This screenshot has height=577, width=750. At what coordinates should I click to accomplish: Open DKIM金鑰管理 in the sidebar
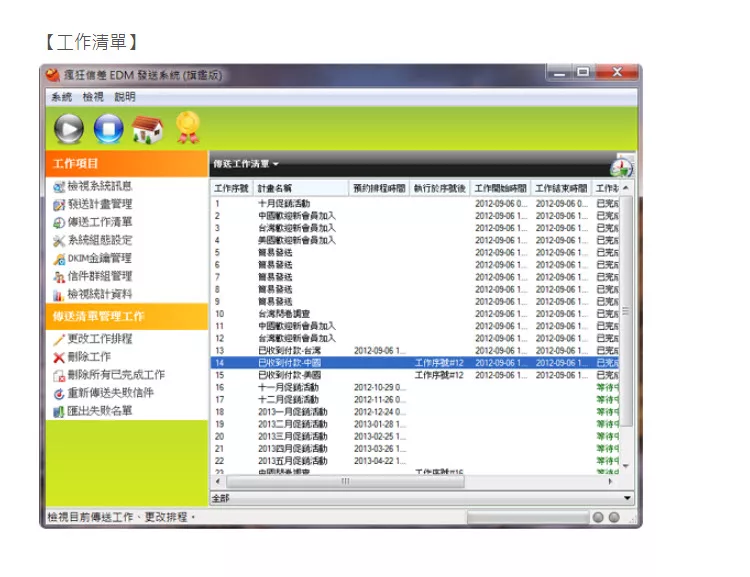pos(98,258)
